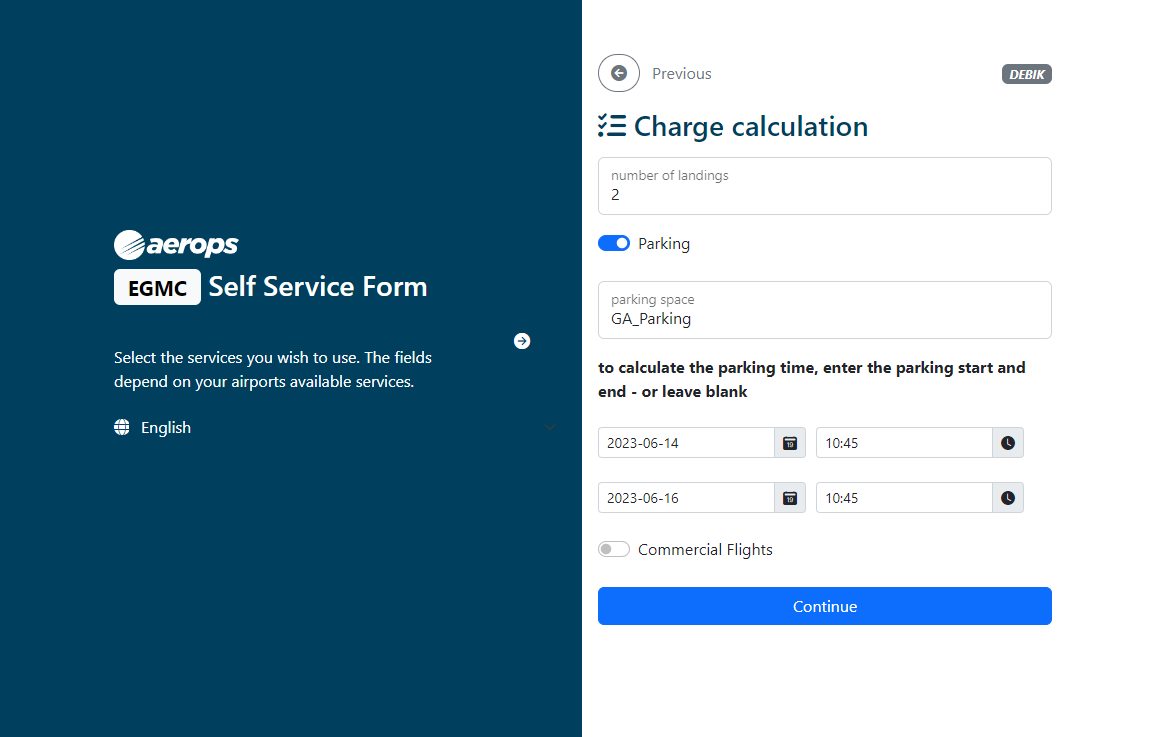This screenshot has height=737, width=1161.
Task: Enable the Commercial Flights toggle
Action: [614, 549]
